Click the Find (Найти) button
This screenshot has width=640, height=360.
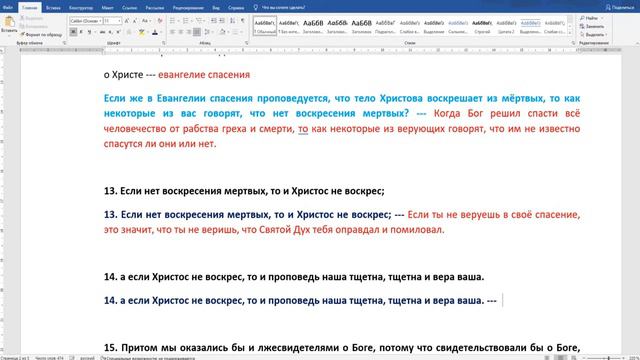(590, 18)
